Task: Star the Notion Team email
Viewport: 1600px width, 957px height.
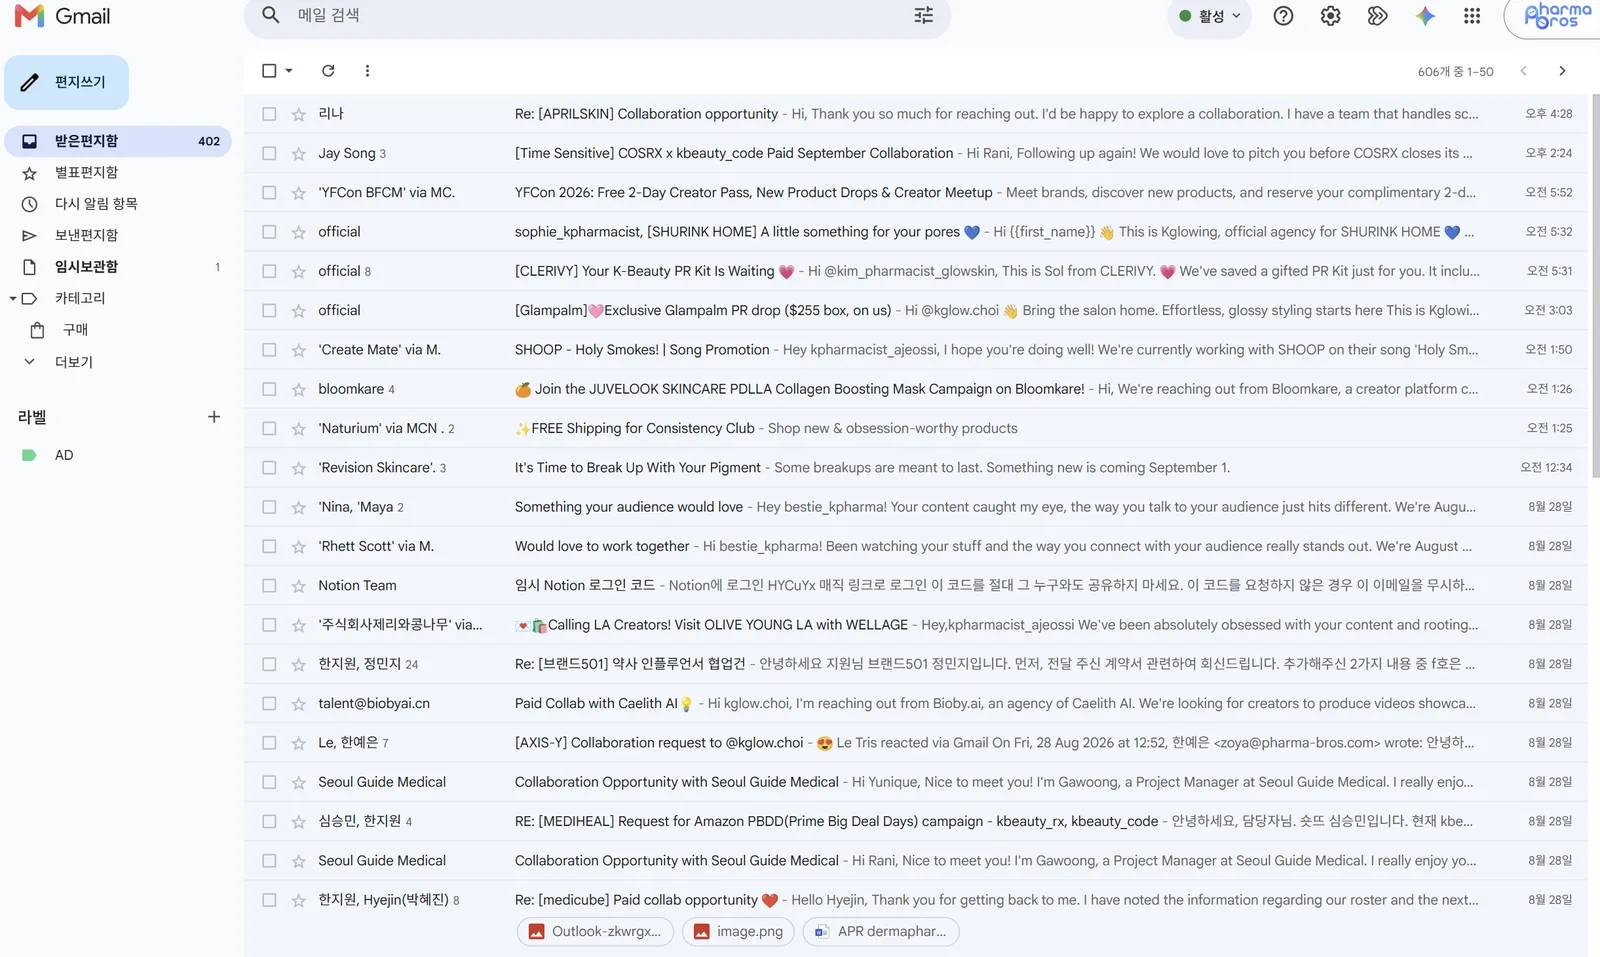Action: tap(298, 586)
